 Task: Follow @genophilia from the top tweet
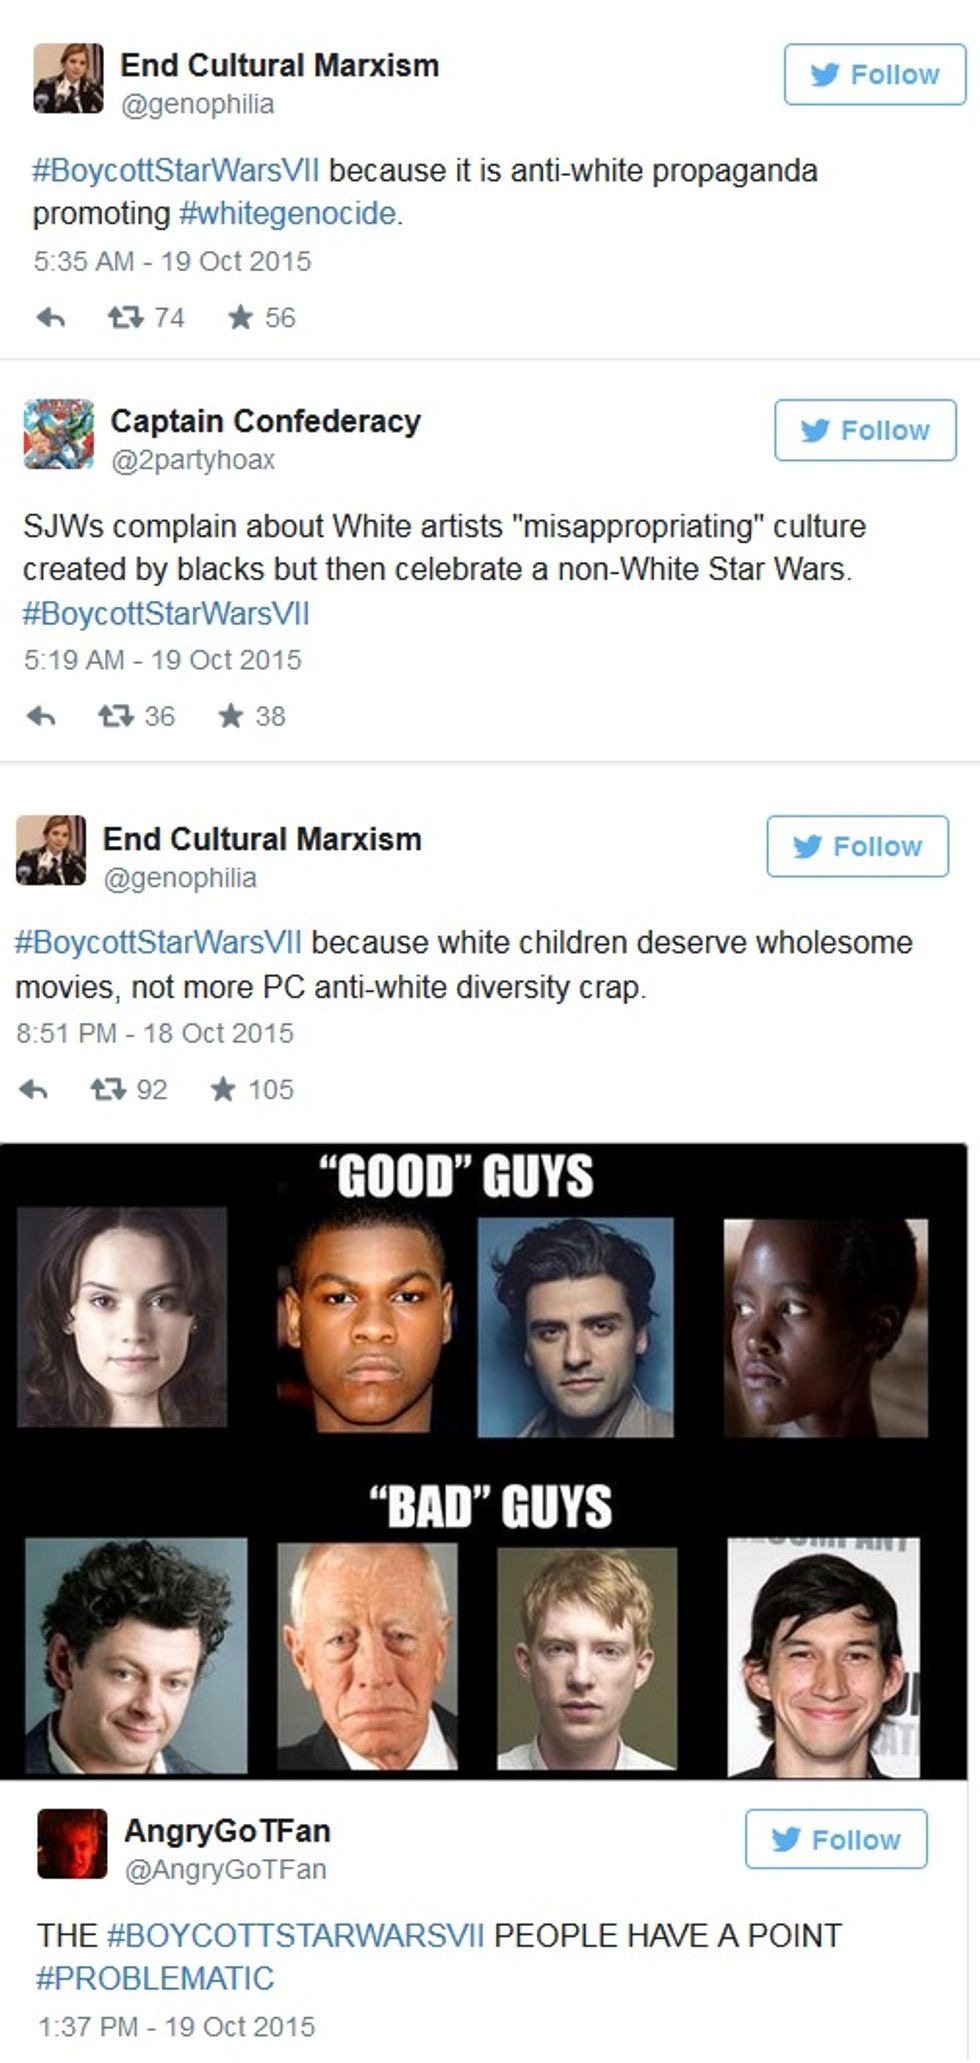tap(875, 74)
